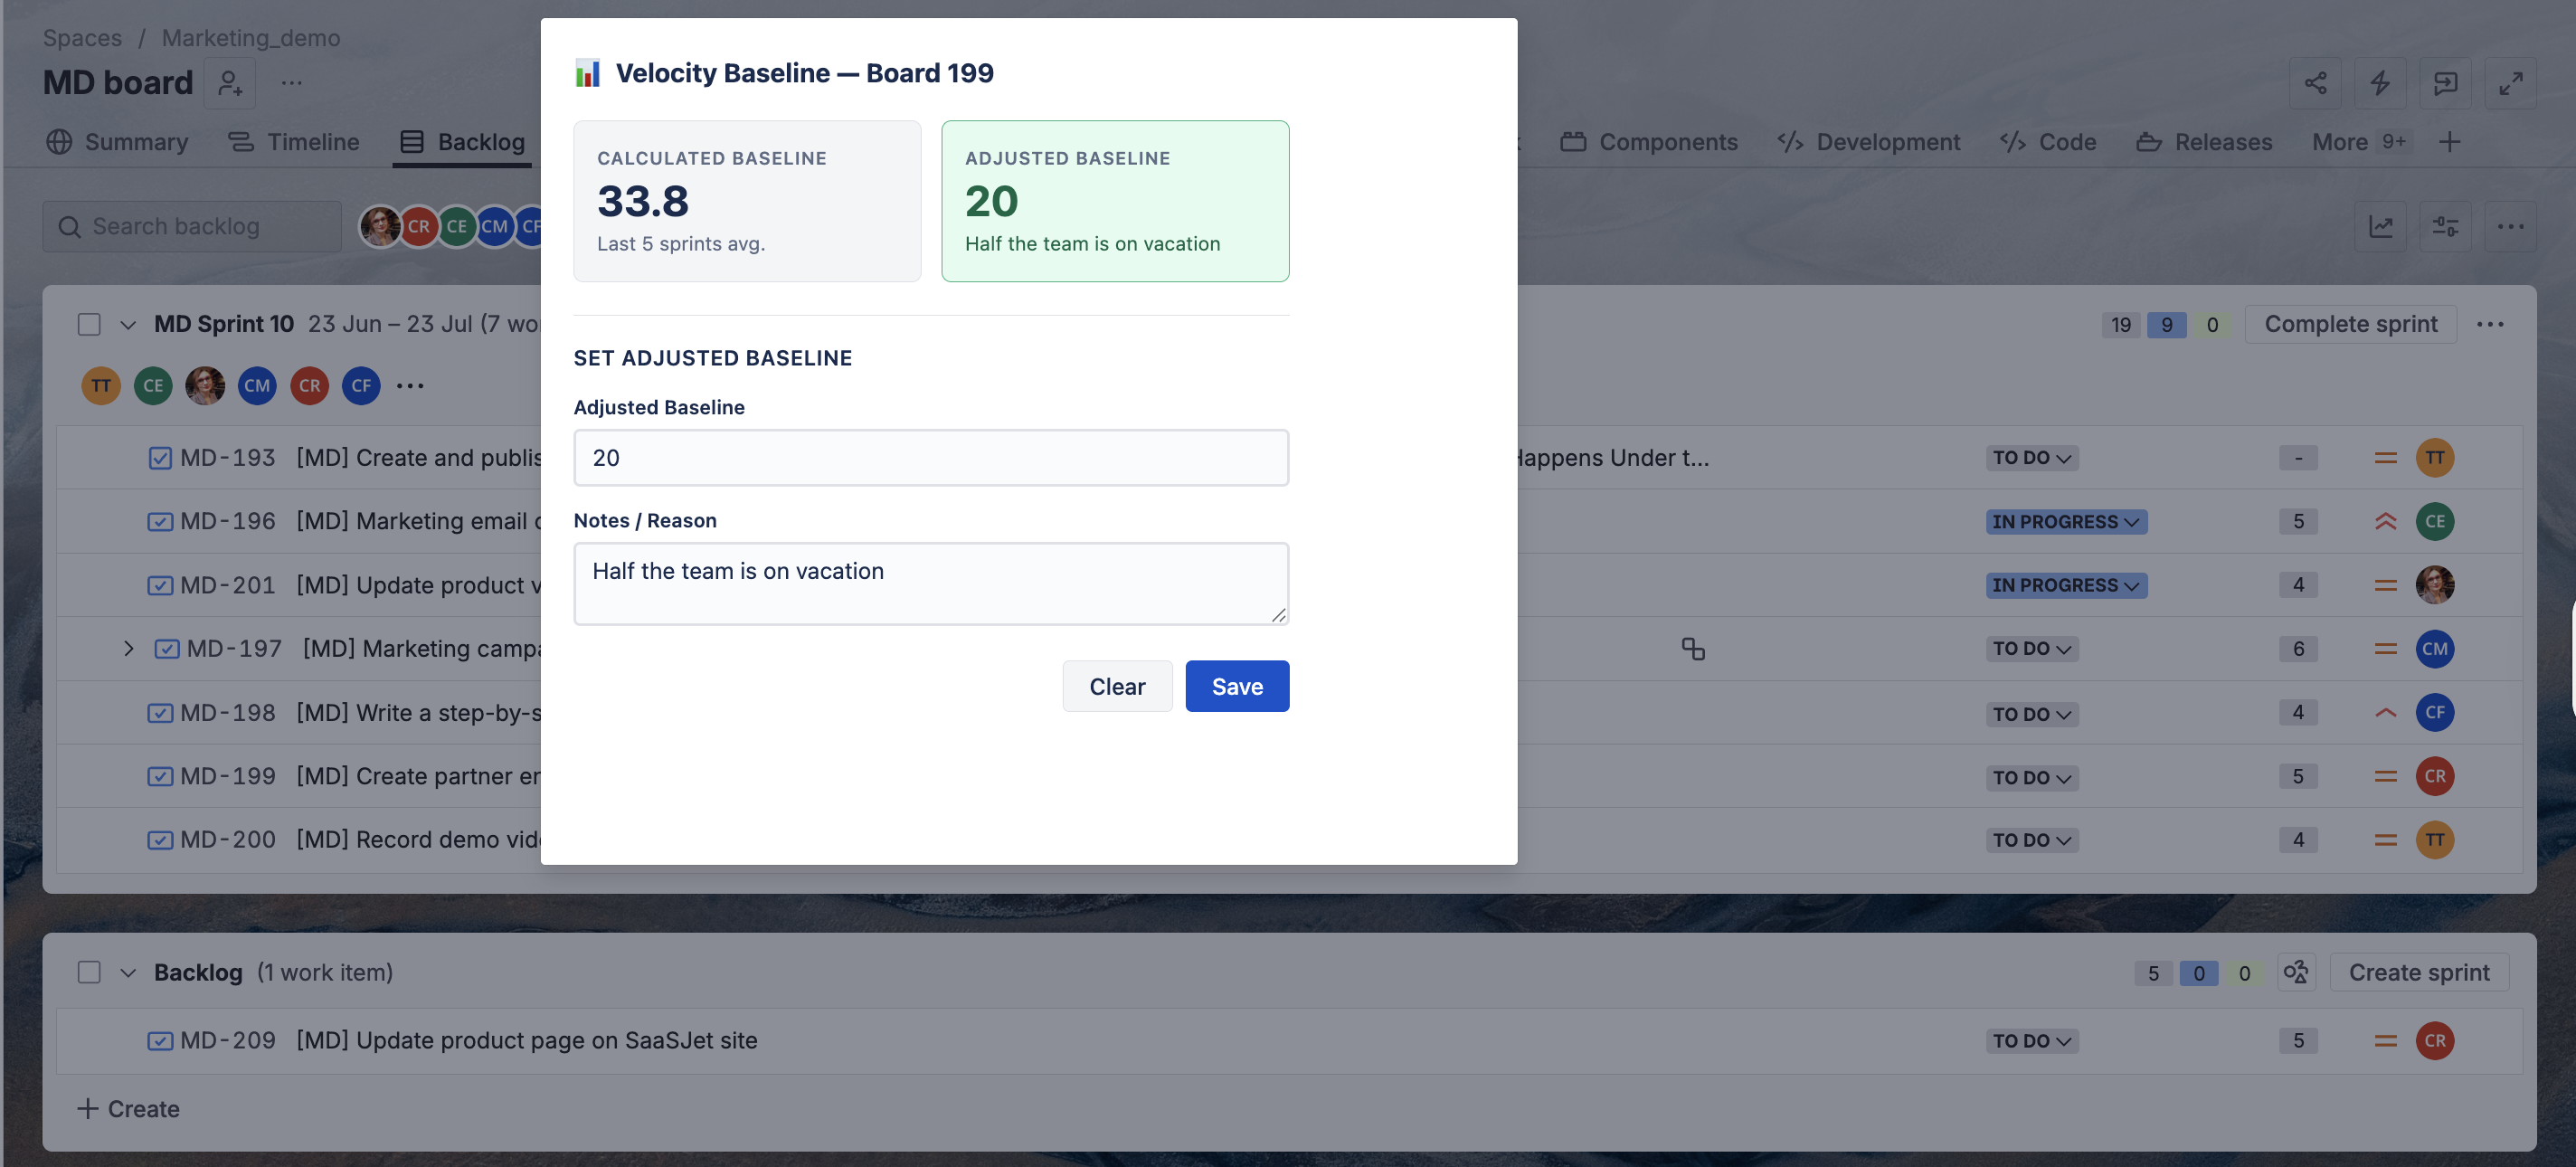
Task: Open the automation lightning bolt icon
Action: 2380,83
